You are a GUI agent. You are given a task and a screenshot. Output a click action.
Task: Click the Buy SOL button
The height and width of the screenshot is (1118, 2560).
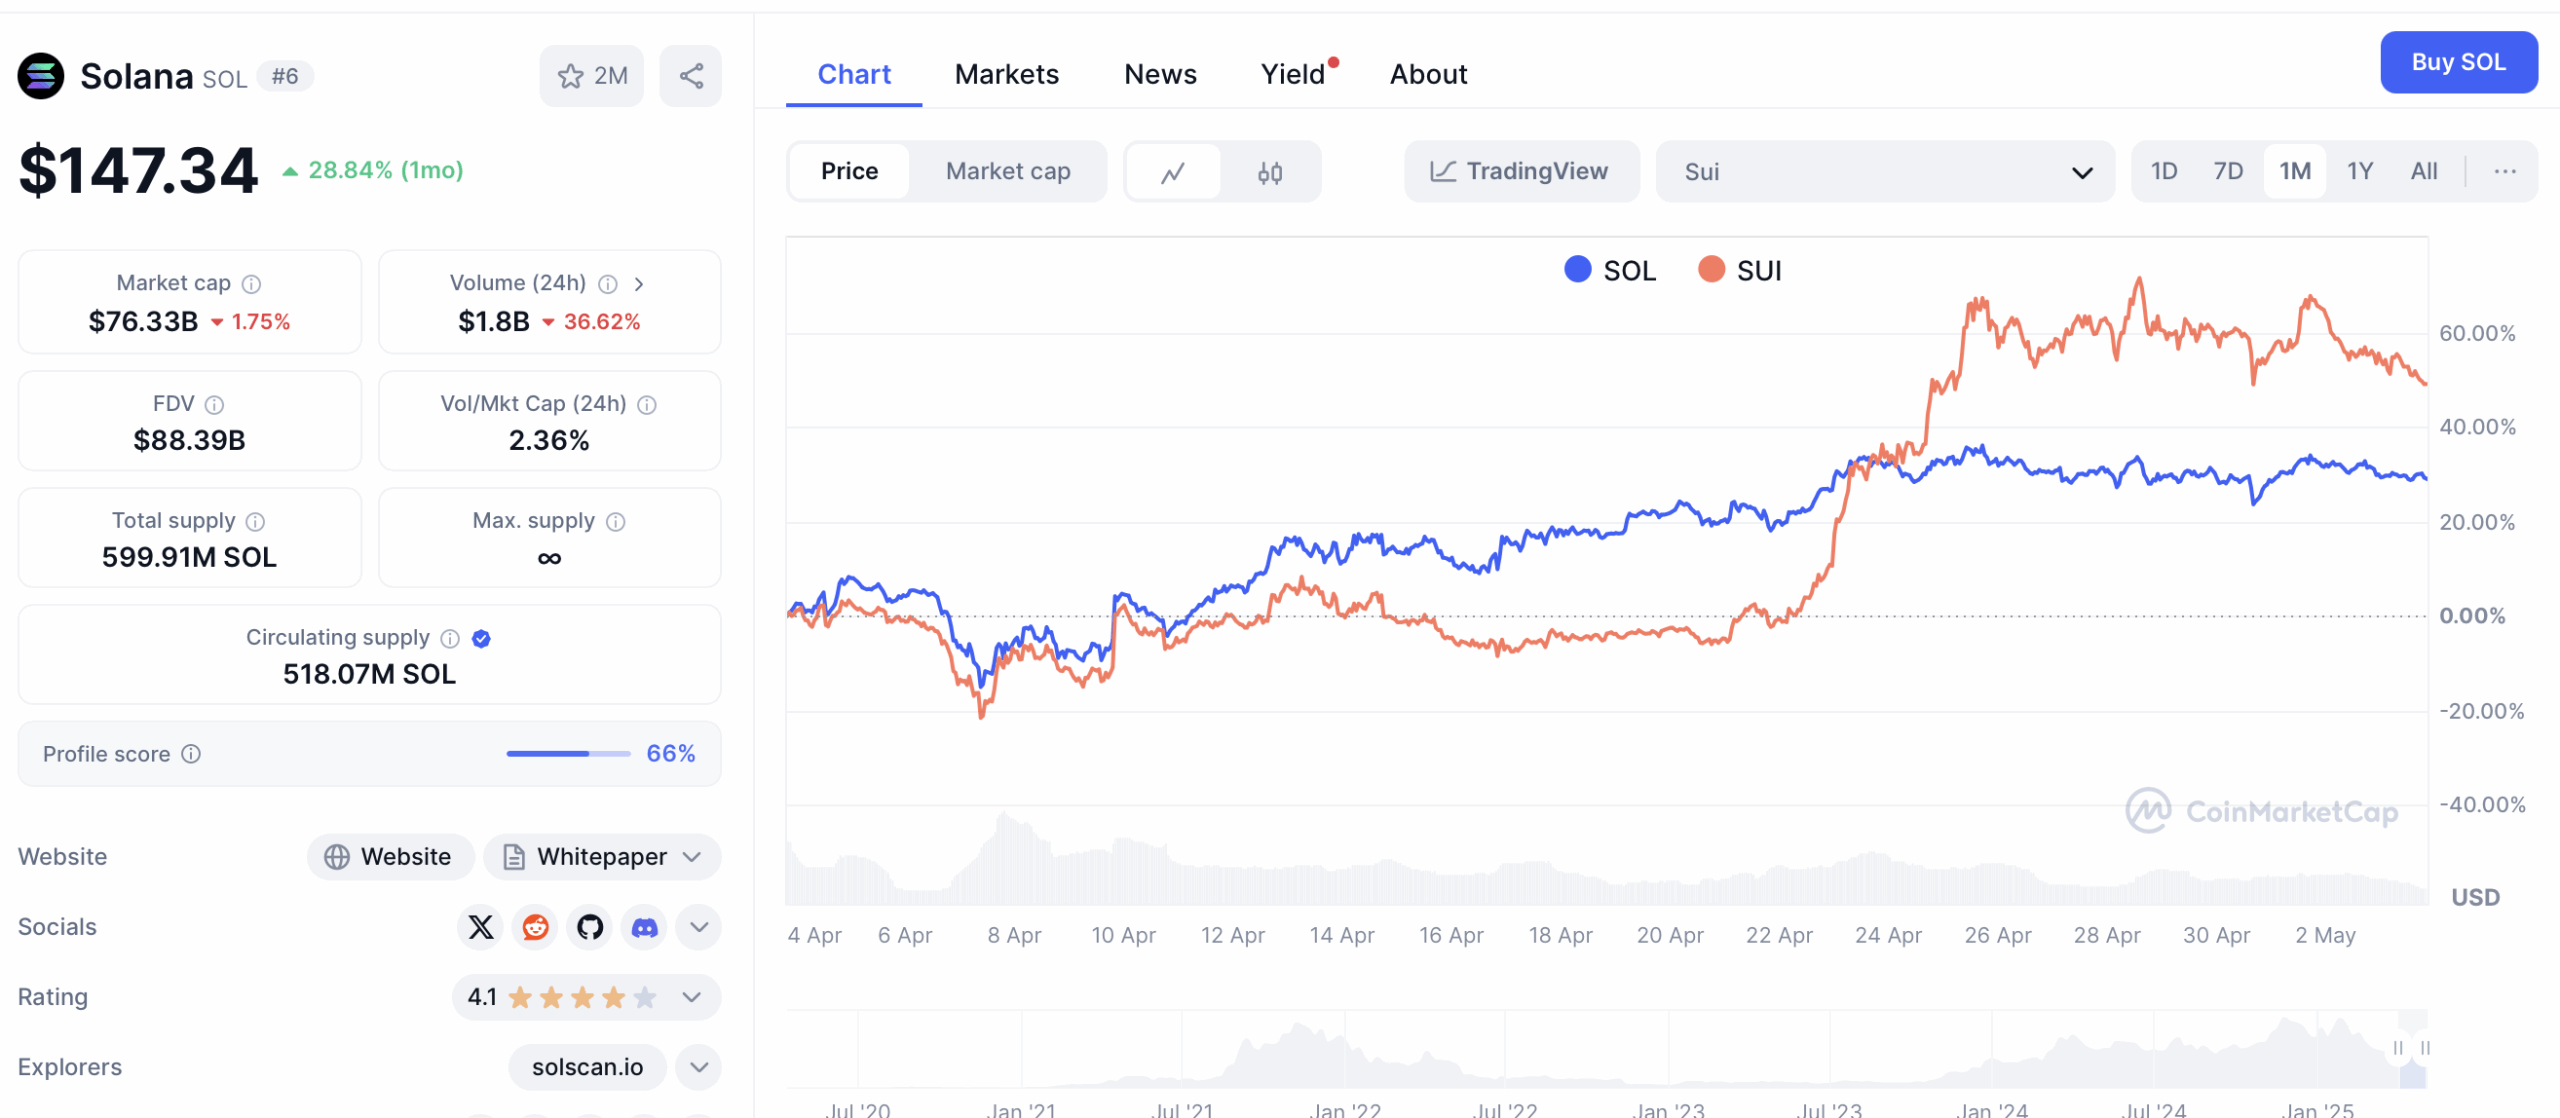[x=2458, y=62]
